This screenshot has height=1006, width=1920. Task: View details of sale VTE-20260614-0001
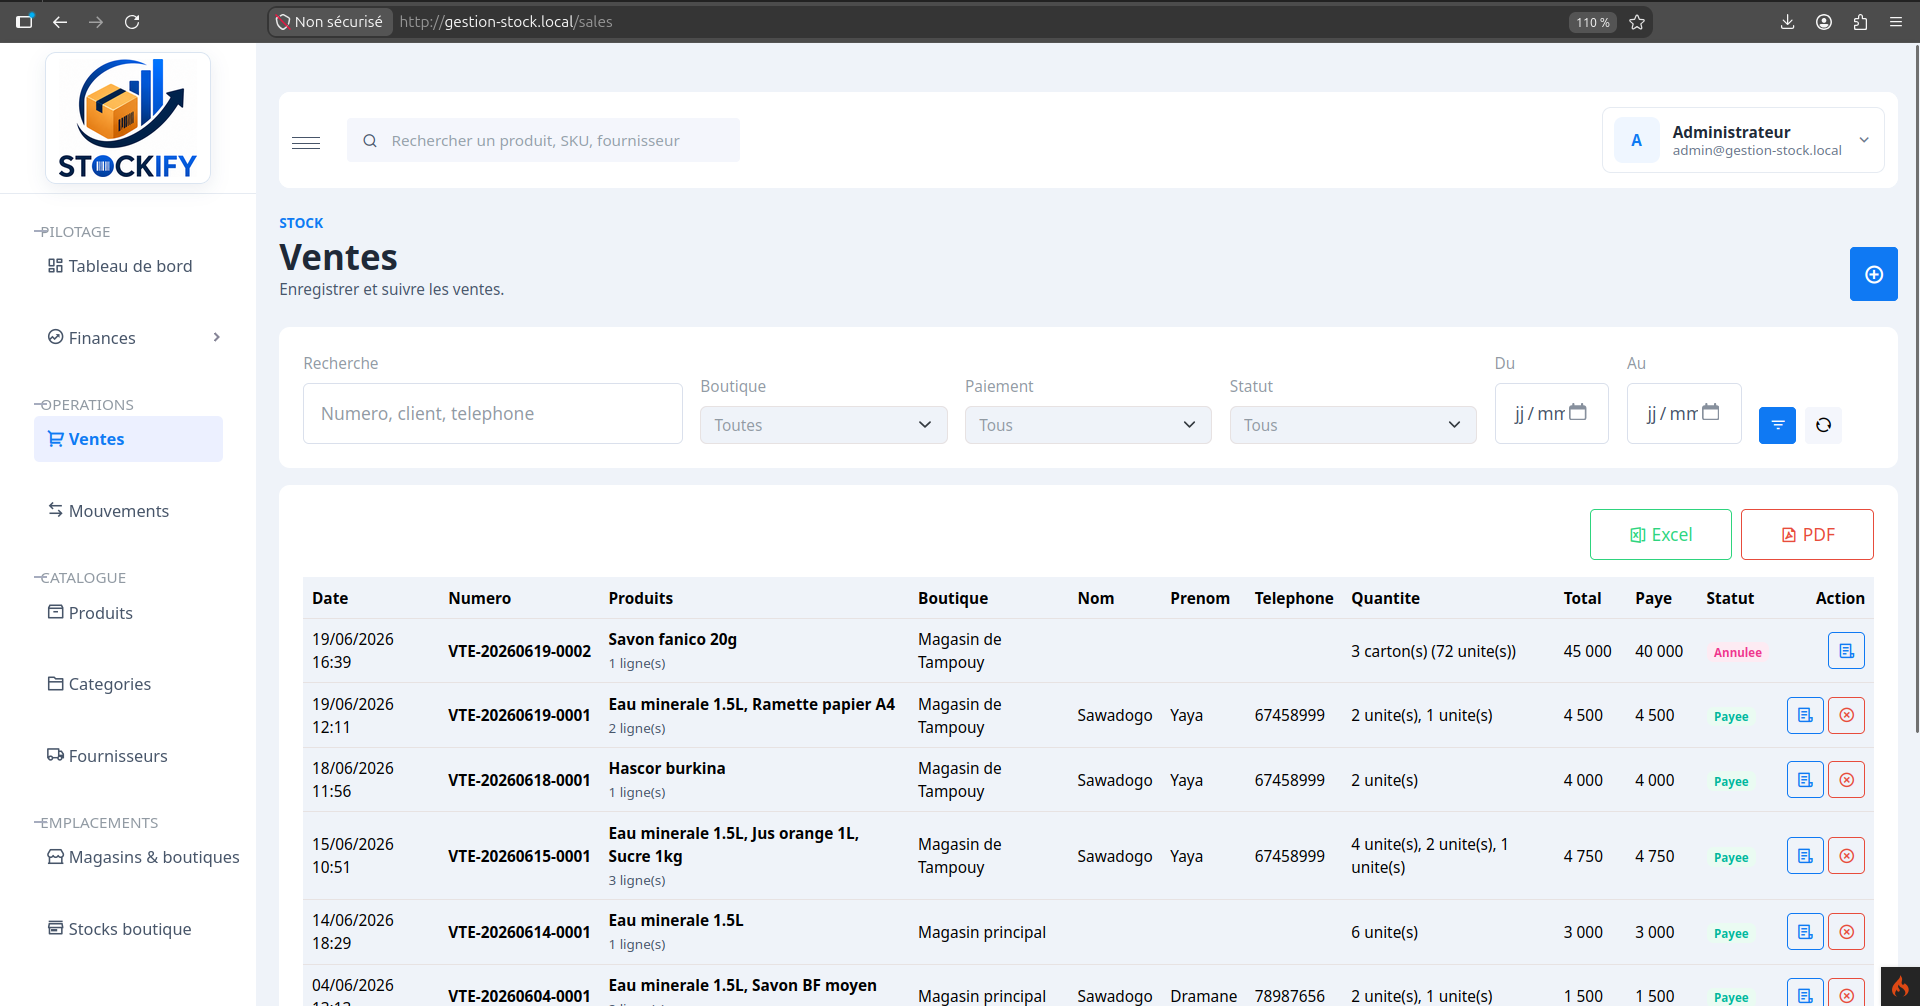click(1805, 932)
